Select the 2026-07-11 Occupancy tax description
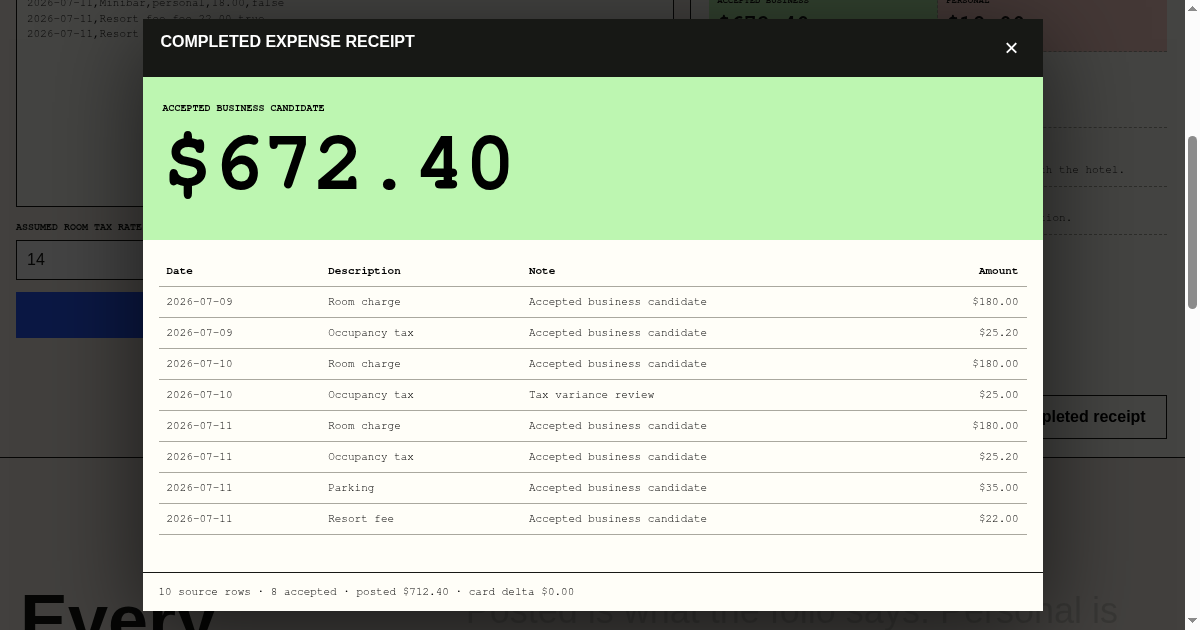1200x630 pixels. (x=371, y=457)
